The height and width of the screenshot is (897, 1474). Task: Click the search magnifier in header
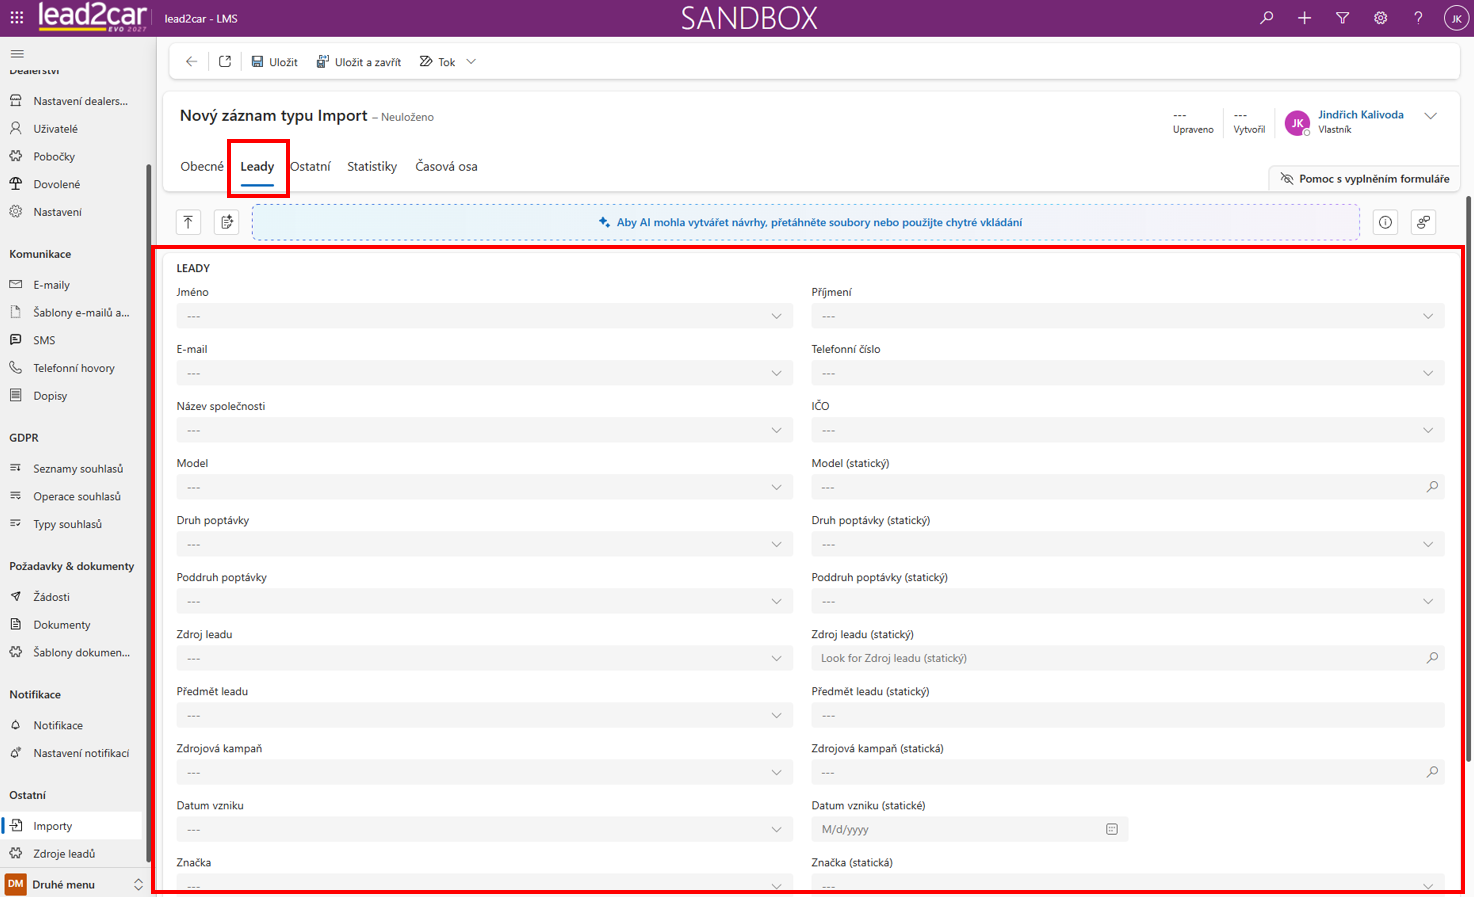tap(1266, 18)
